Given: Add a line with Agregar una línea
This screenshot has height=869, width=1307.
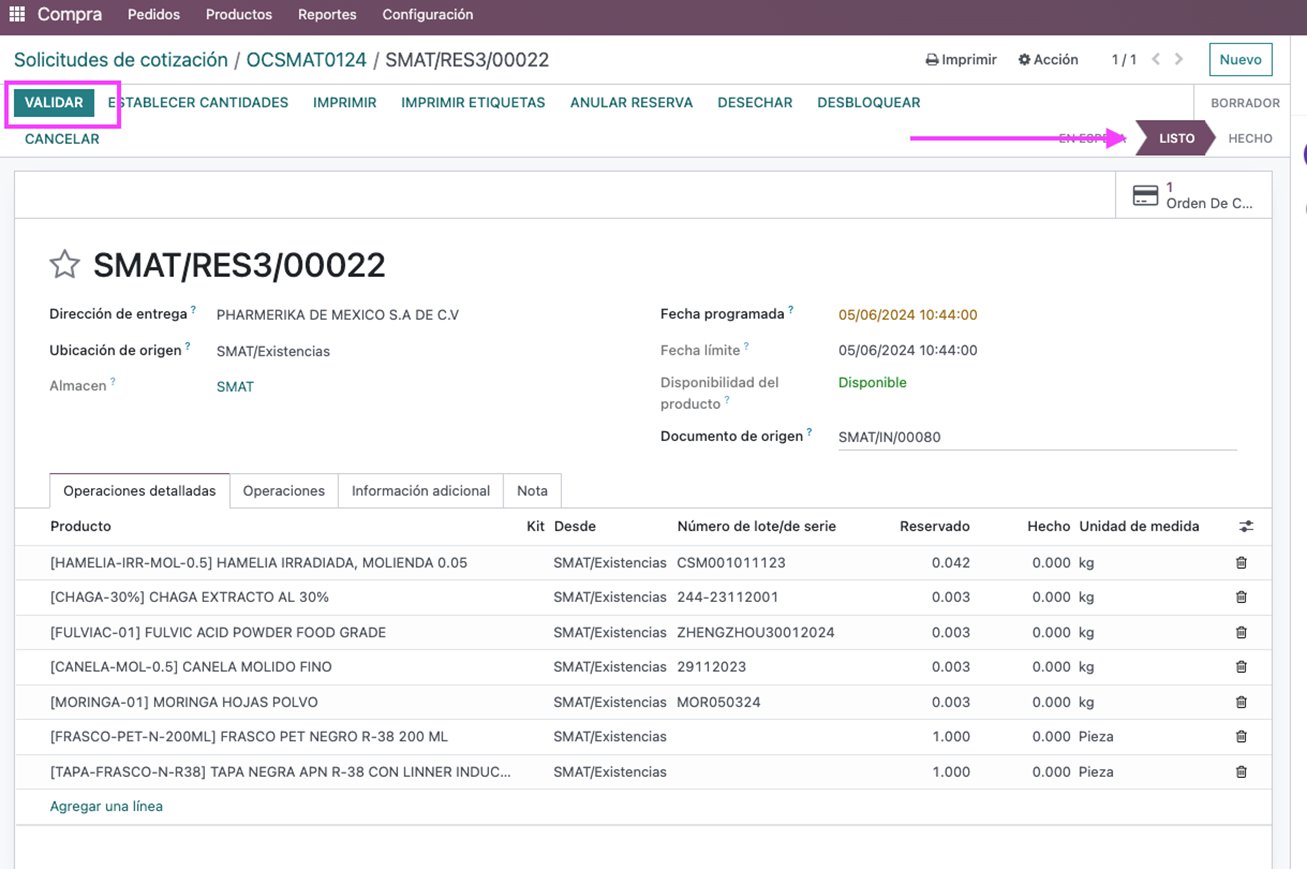Looking at the screenshot, I should point(106,806).
